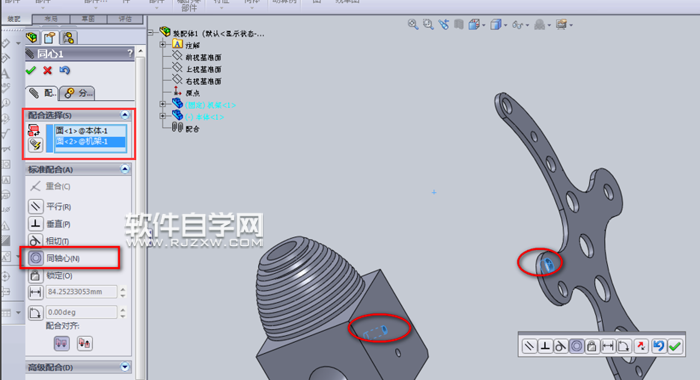Screen dimensions: 700x380
Task: Switch to the 布局 tab
Action: [x=51, y=19]
